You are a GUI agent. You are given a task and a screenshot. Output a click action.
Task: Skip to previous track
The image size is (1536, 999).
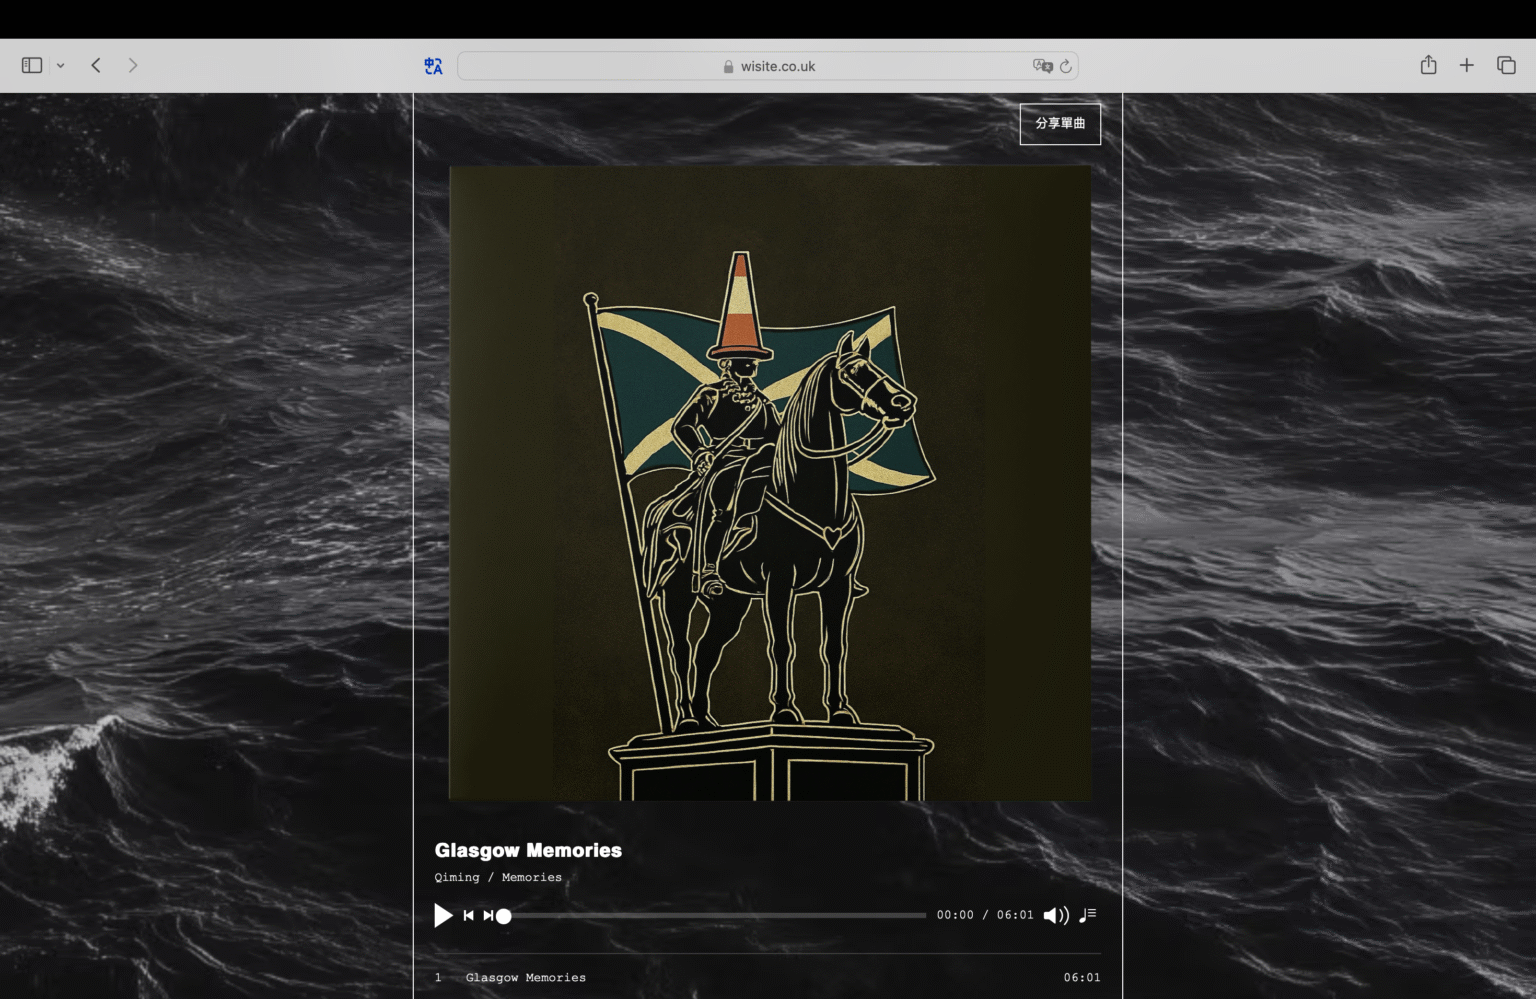(x=468, y=915)
